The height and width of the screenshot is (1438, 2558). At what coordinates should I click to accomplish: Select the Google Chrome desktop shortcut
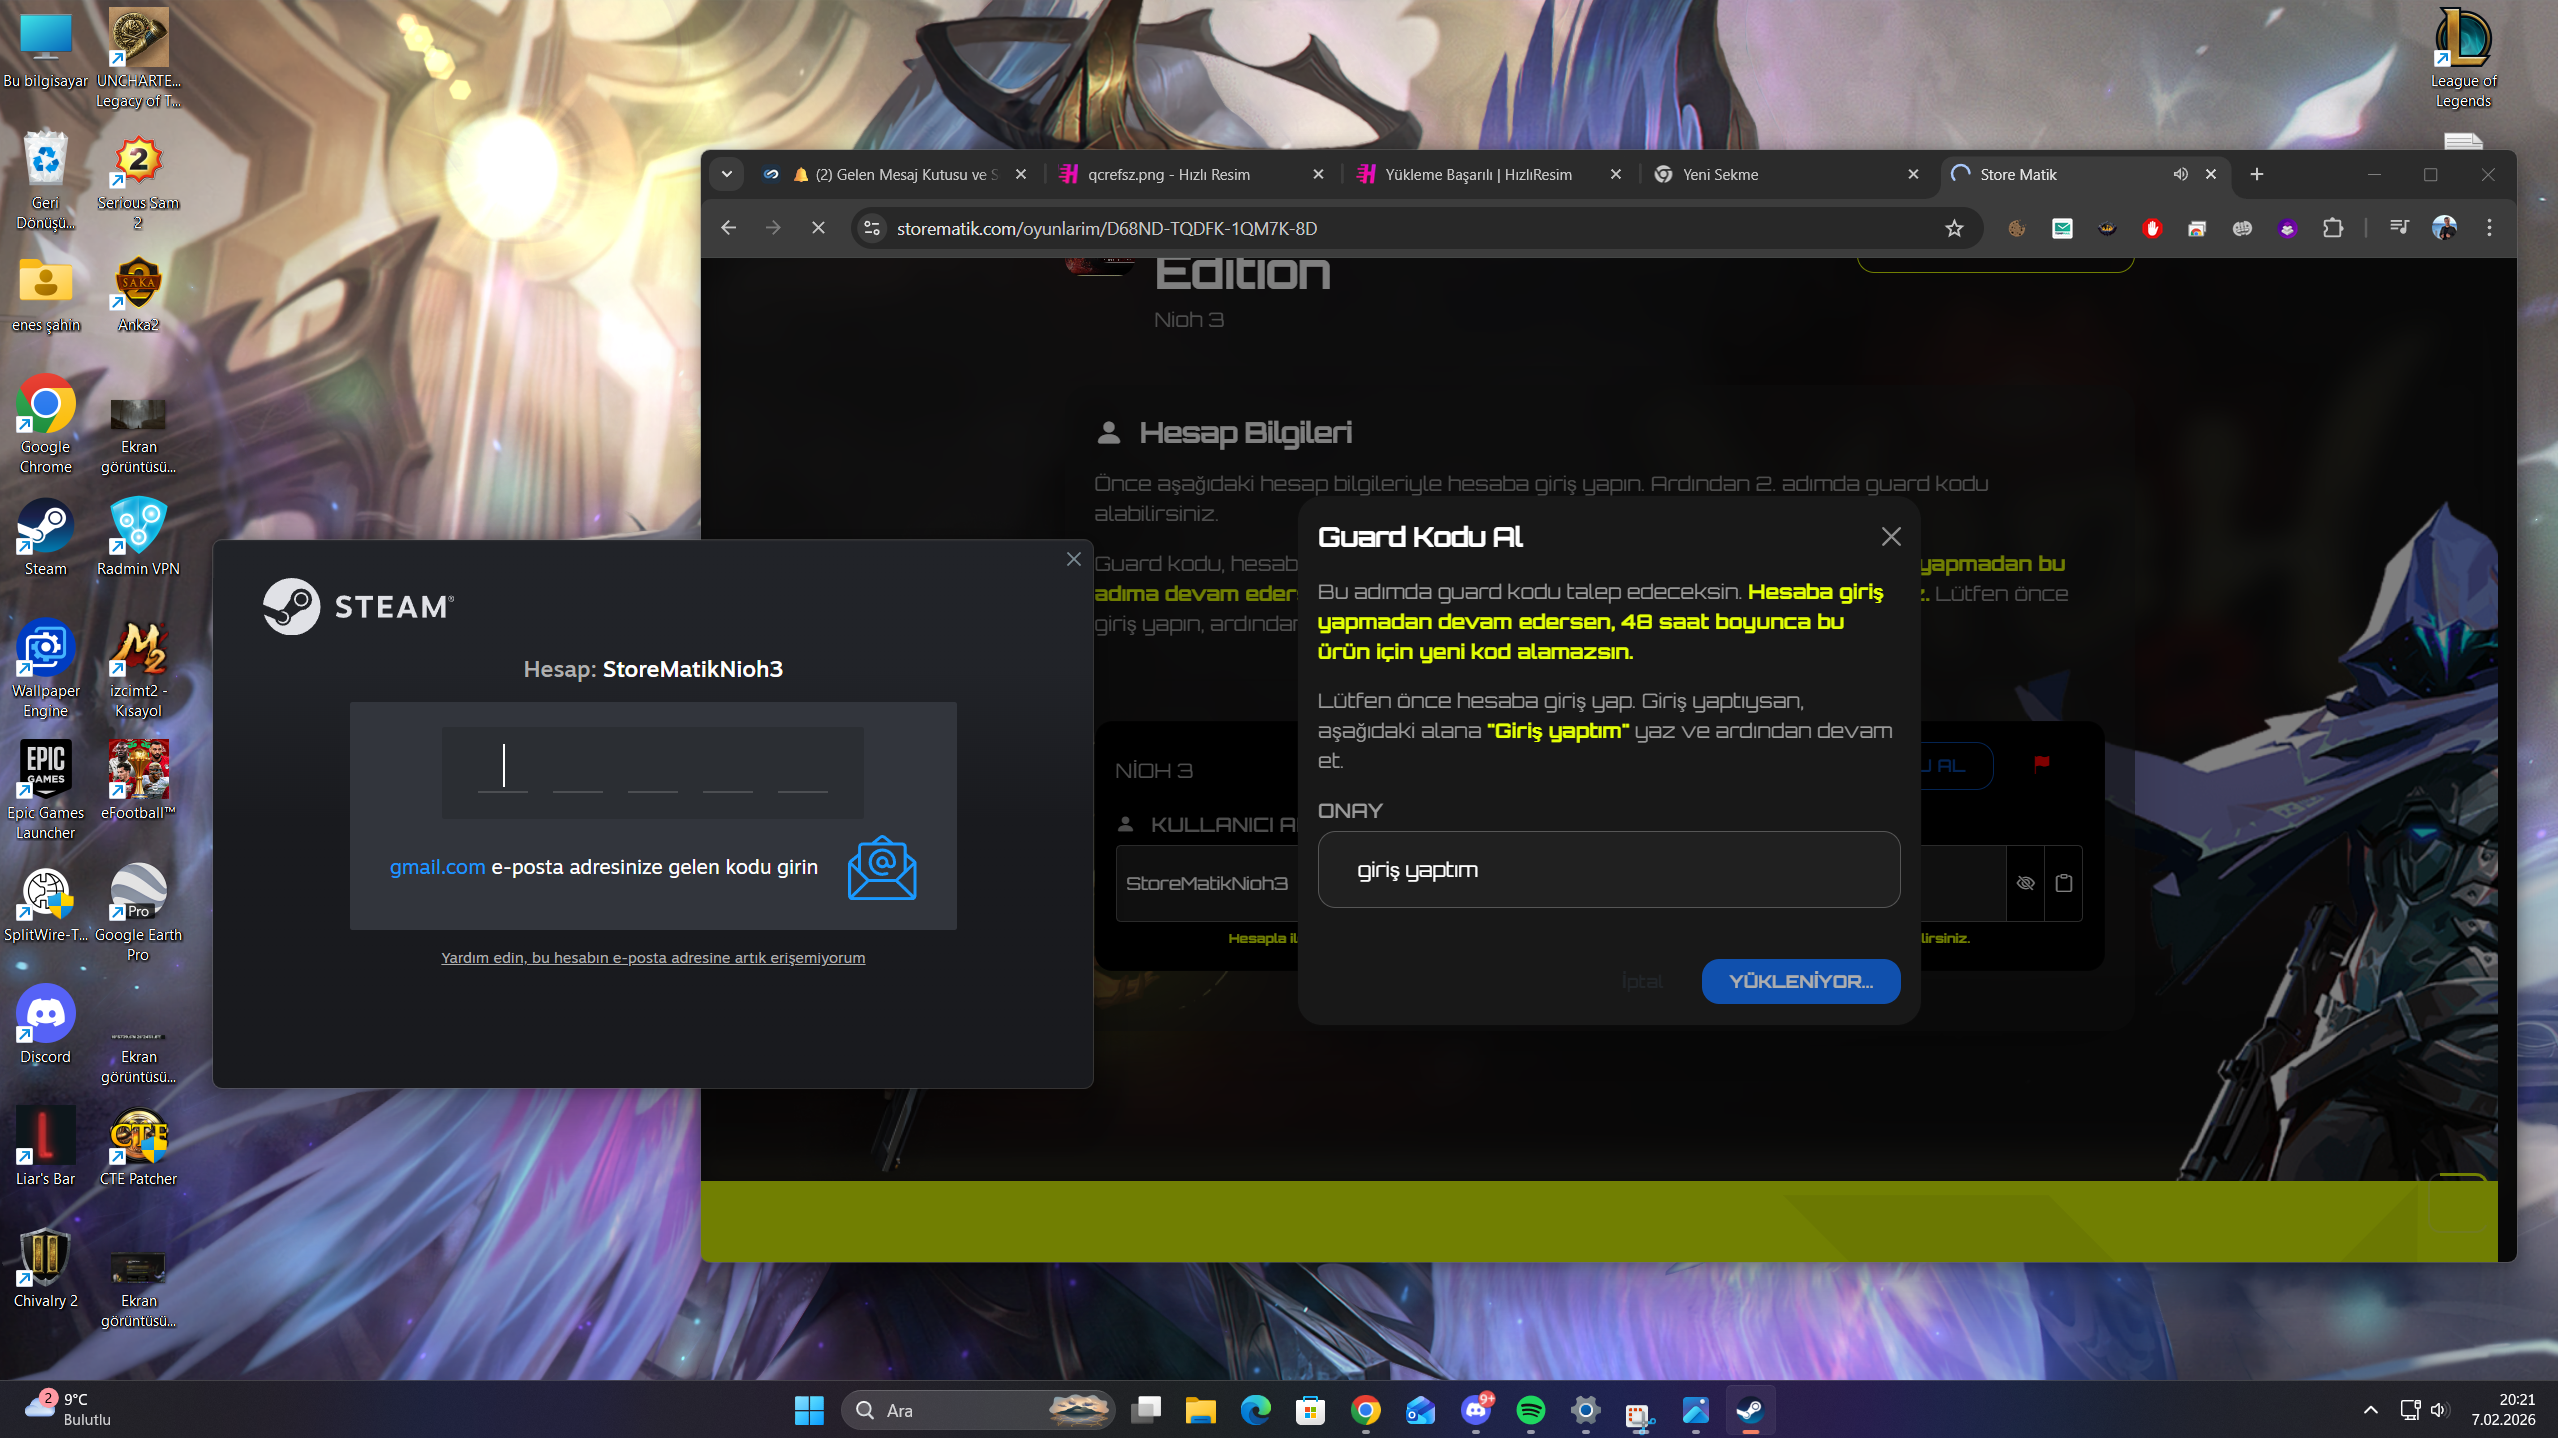tap(45, 426)
